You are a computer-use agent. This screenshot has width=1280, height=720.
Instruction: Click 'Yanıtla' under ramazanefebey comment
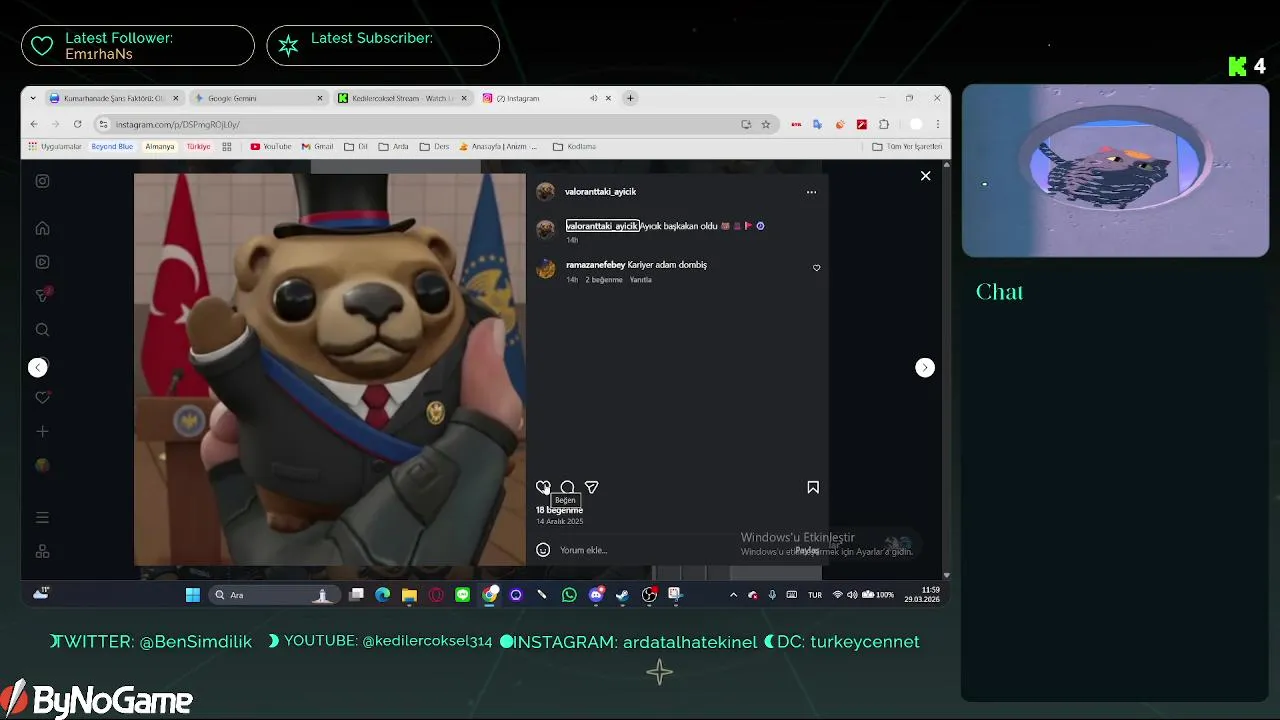pos(640,280)
